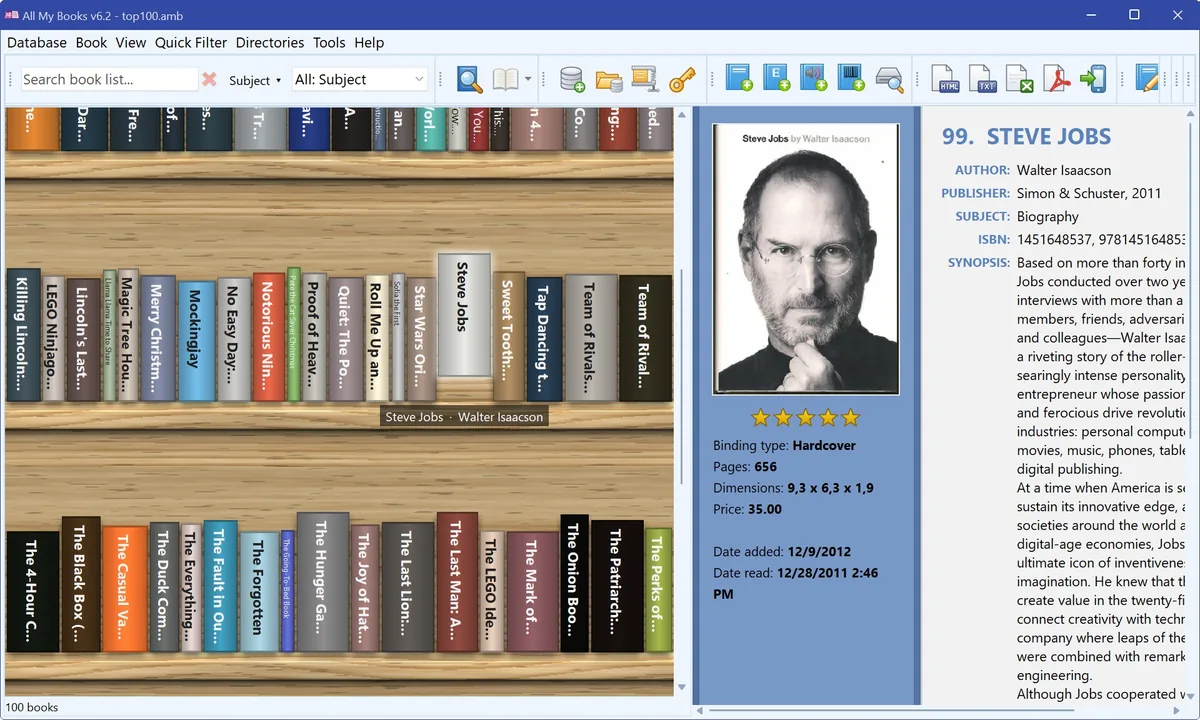The height and width of the screenshot is (720, 1200).
Task: Select the Mockingjay book spine
Action: [x=197, y=340]
